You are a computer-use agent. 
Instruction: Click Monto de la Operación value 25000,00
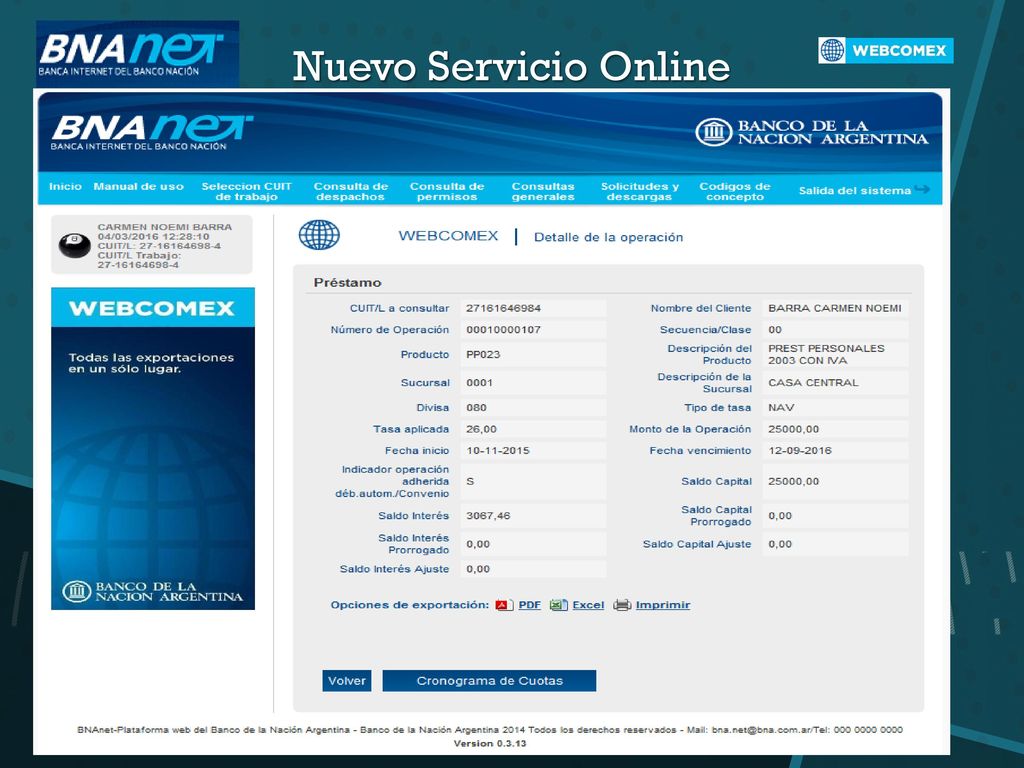[835, 429]
